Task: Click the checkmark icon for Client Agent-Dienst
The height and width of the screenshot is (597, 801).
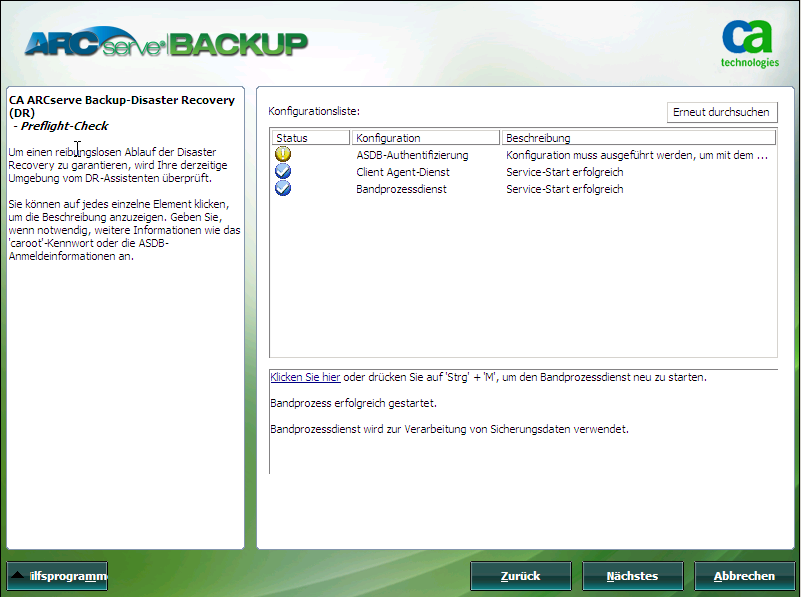Action: pyautogui.click(x=283, y=171)
